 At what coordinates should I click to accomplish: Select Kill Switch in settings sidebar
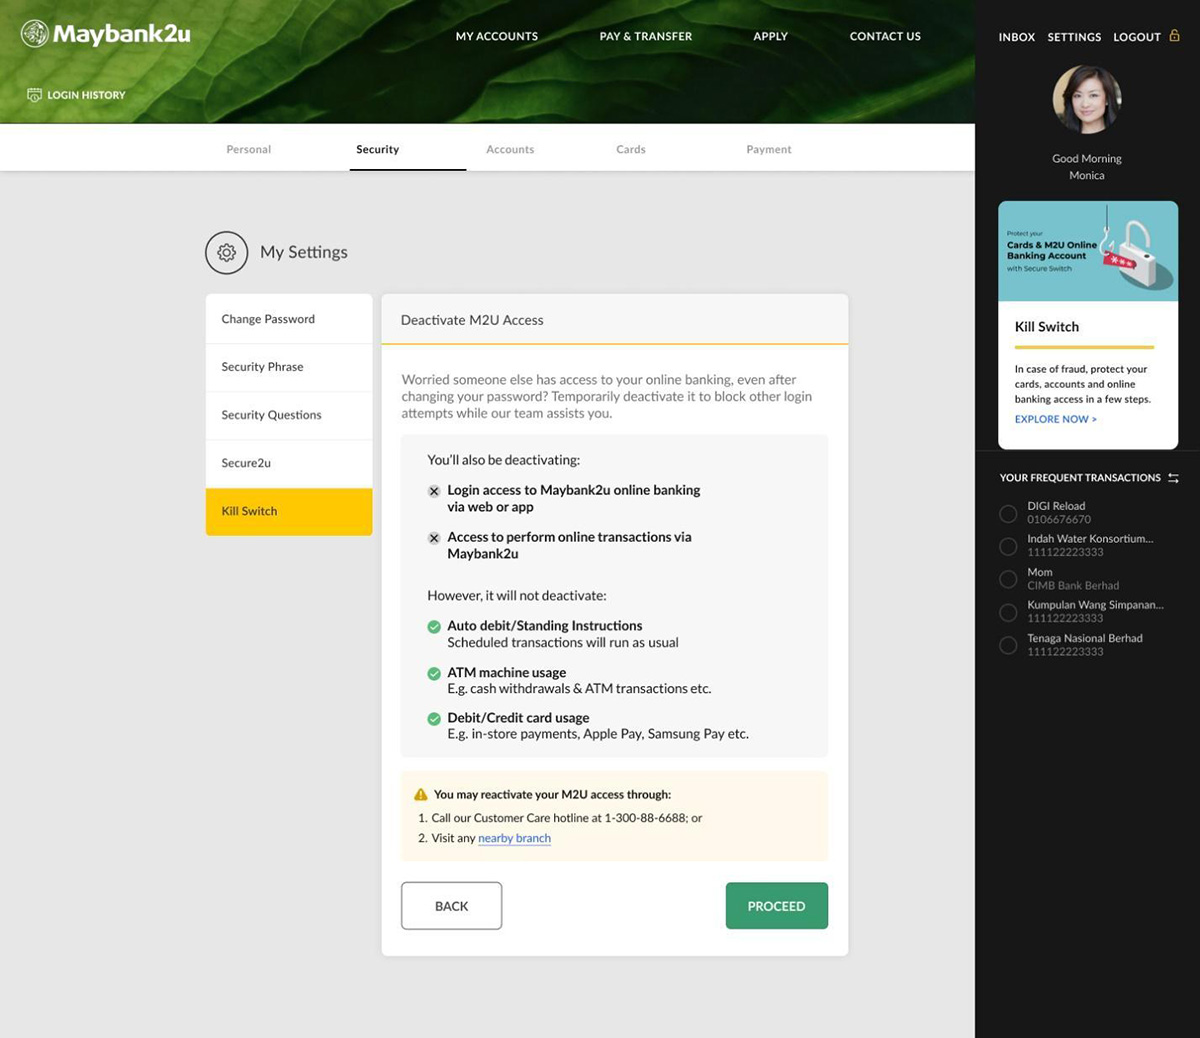click(x=289, y=511)
